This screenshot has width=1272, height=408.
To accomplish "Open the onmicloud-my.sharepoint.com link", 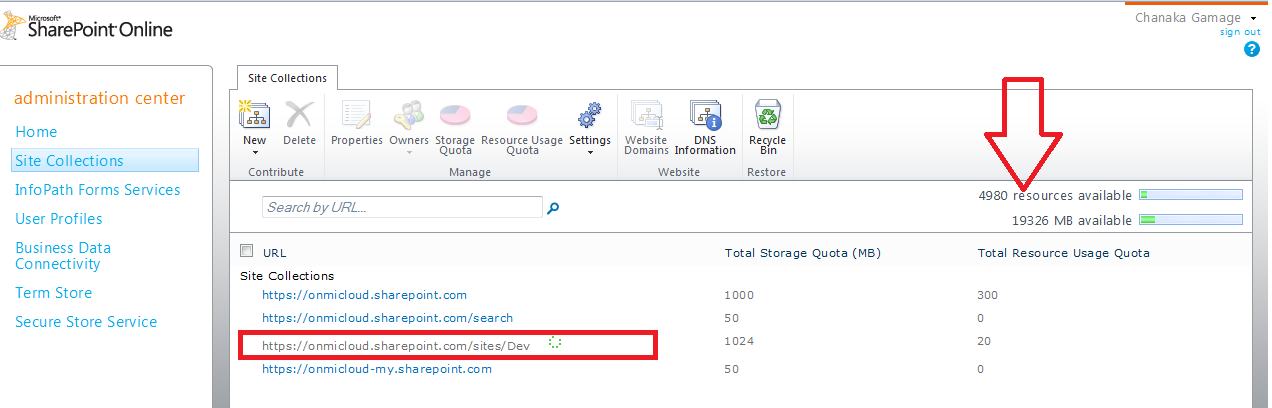I will (377, 369).
